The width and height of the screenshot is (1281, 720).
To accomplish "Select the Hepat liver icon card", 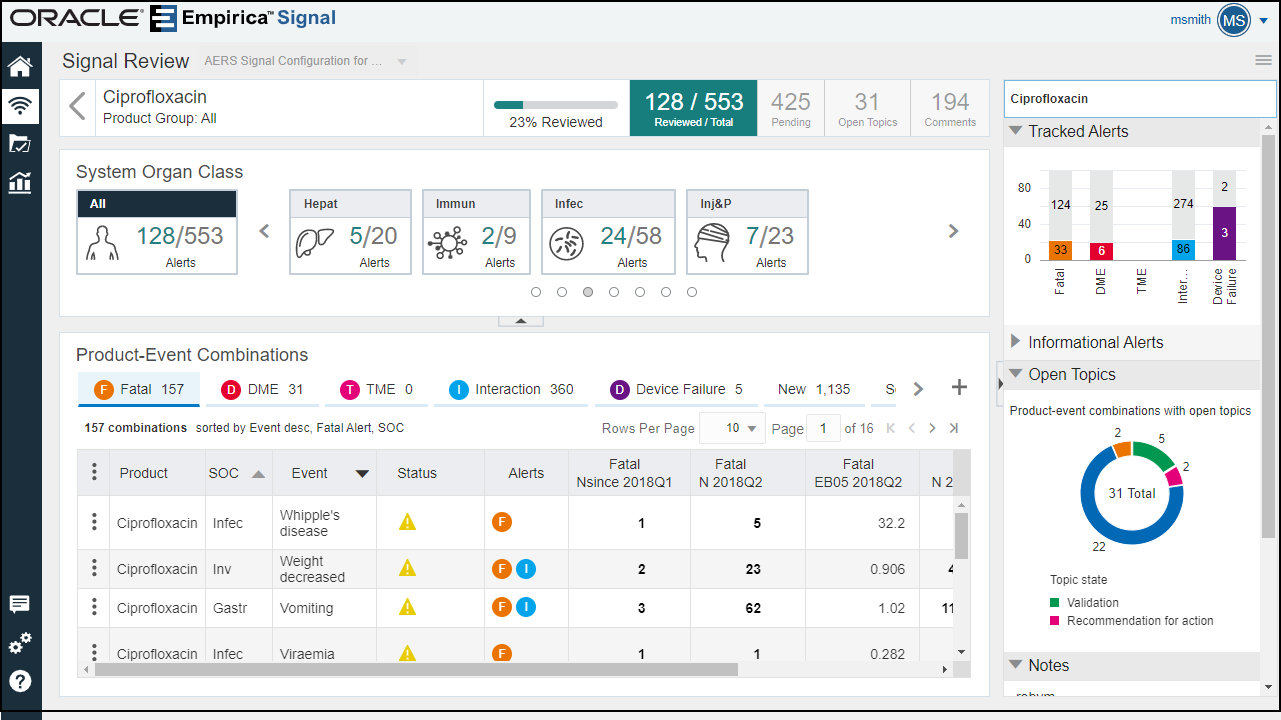I will coord(314,245).
